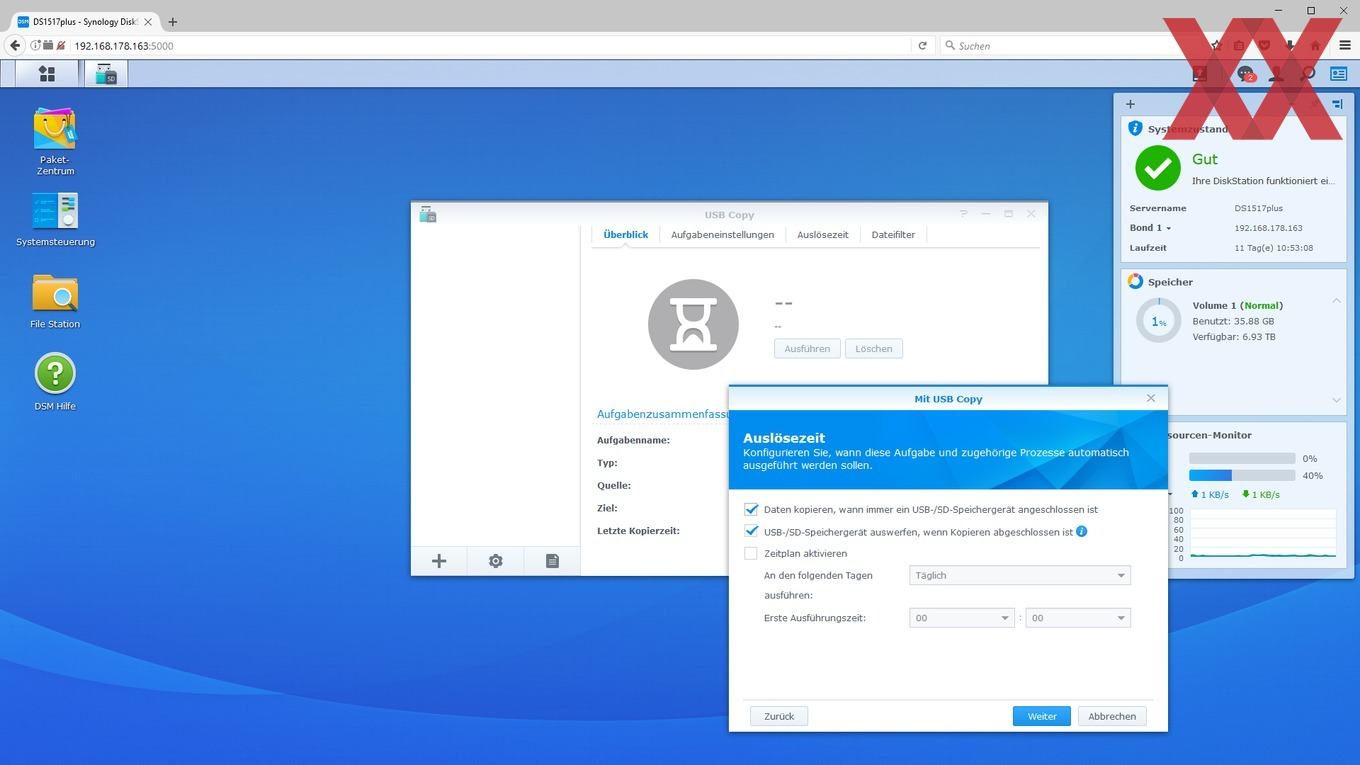Toggle the DSM widgets panel
The width and height of the screenshot is (1360, 765).
point(1338,74)
